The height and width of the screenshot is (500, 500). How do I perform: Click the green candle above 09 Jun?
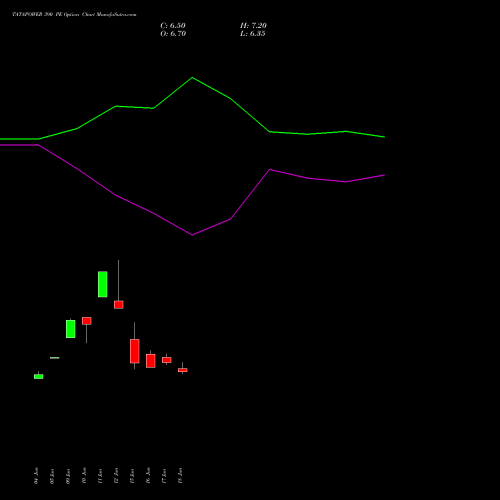pos(71,329)
